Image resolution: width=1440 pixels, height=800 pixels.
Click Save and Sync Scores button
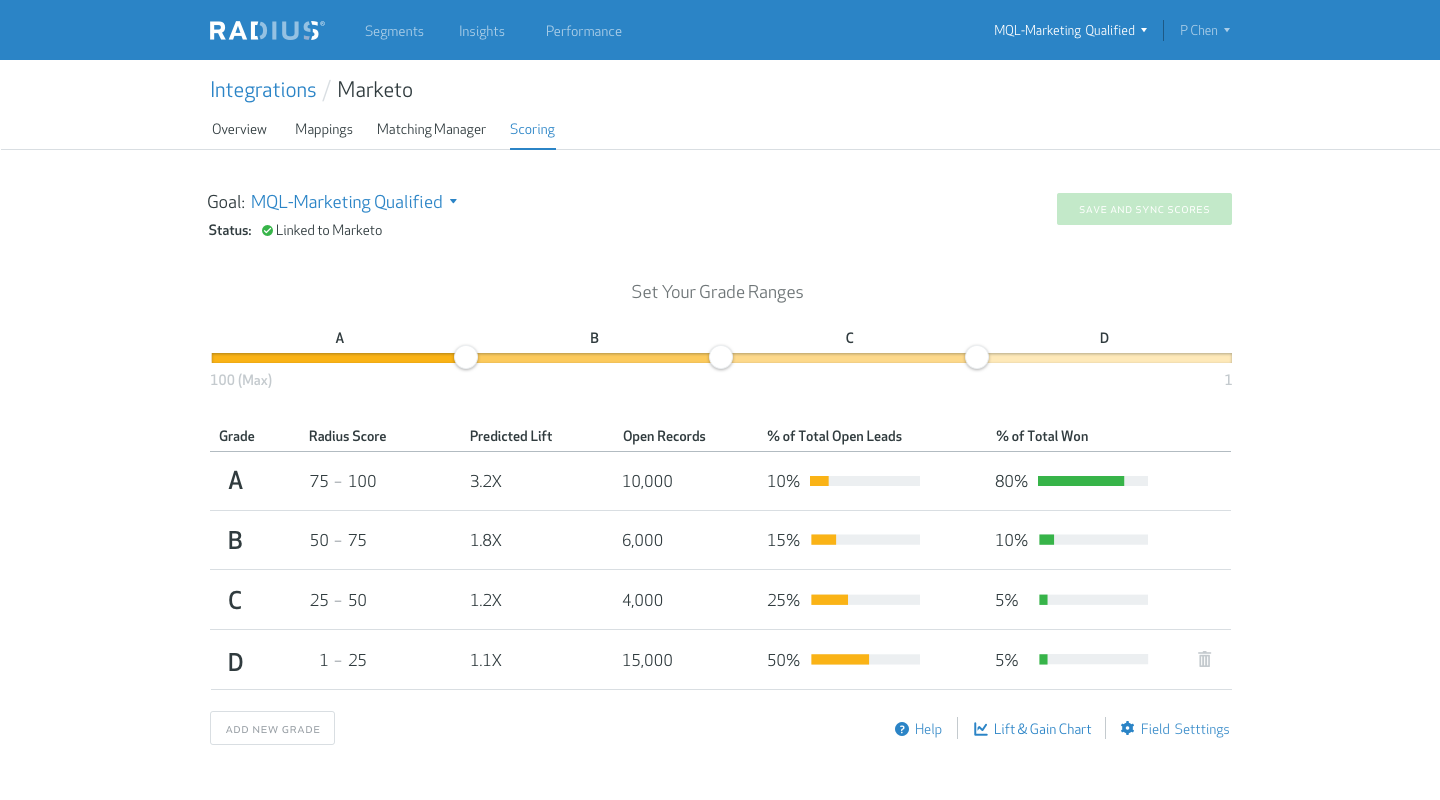(x=1144, y=209)
